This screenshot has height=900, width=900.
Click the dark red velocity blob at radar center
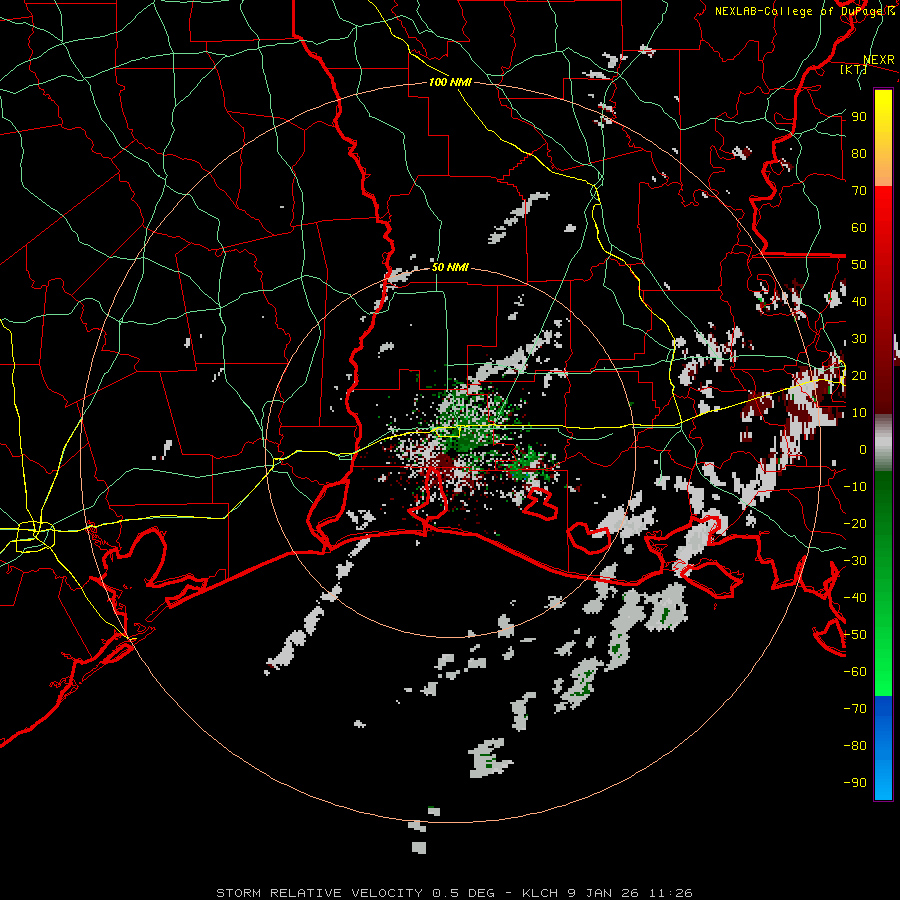[445, 461]
